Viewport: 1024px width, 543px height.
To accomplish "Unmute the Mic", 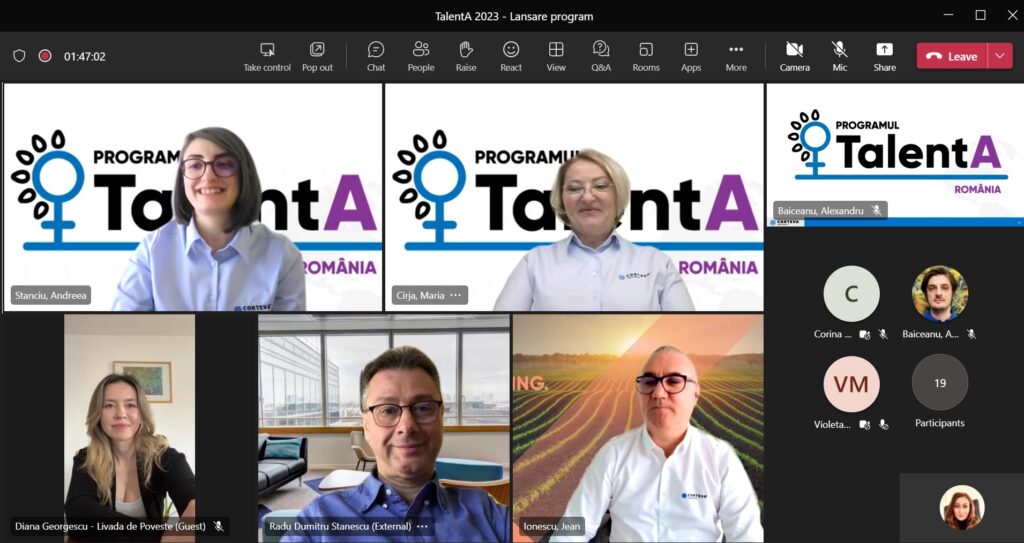I will pyautogui.click(x=839, y=57).
